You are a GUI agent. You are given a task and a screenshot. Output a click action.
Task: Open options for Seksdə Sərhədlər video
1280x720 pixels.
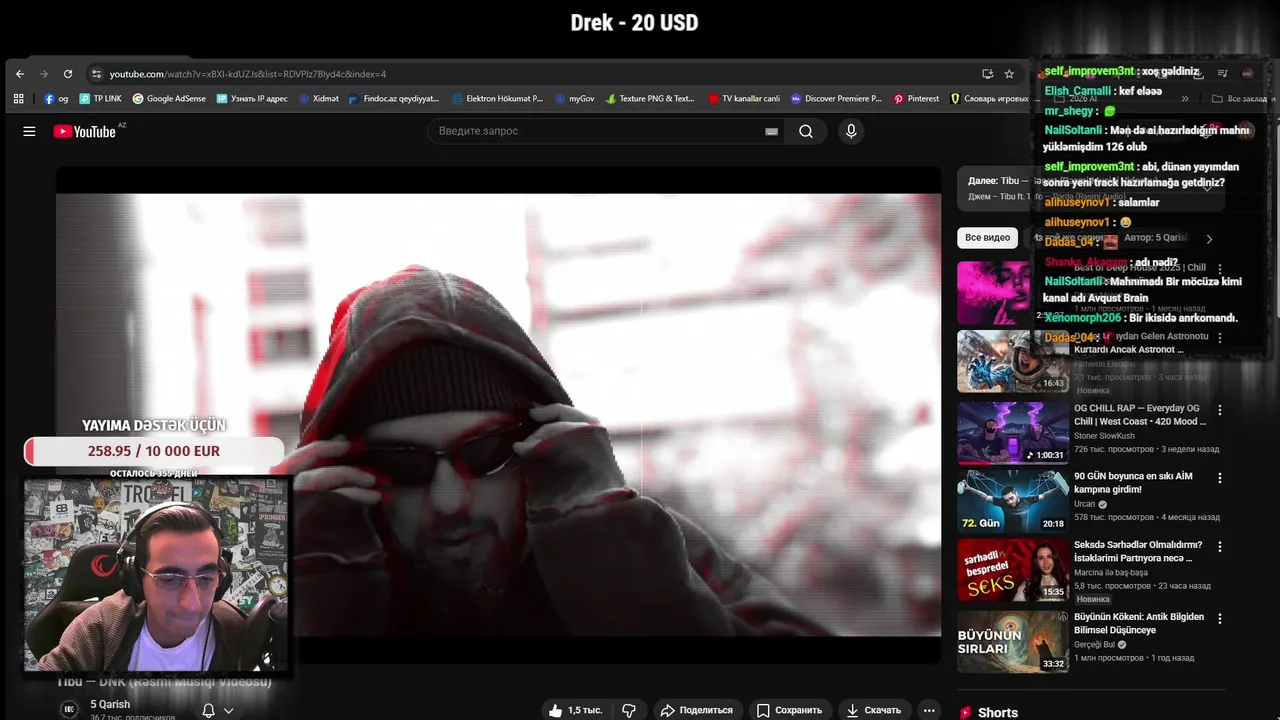1220,547
